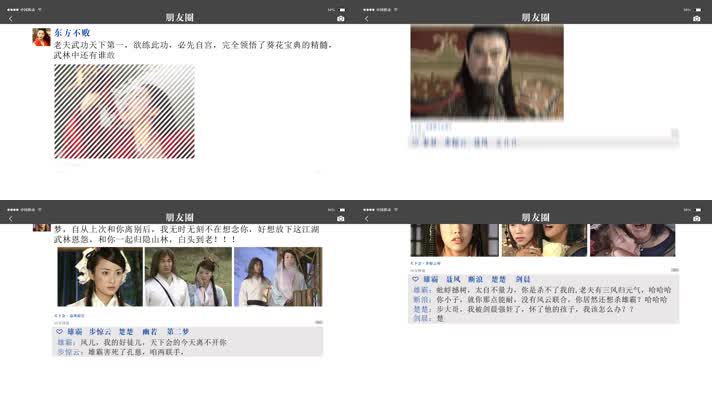The width and height of the screenshot is (712, 400).
Task: Open camera icon in the 东方不败 post panel
Action: [x=341, y=19]
